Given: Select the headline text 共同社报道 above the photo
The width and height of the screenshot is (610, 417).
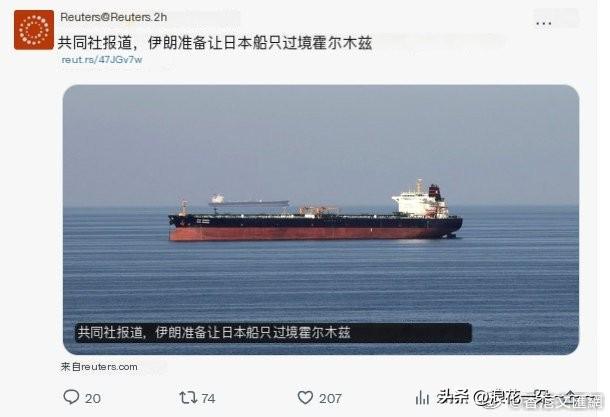Looking at the screenshot, I should [x=95, y=43].
